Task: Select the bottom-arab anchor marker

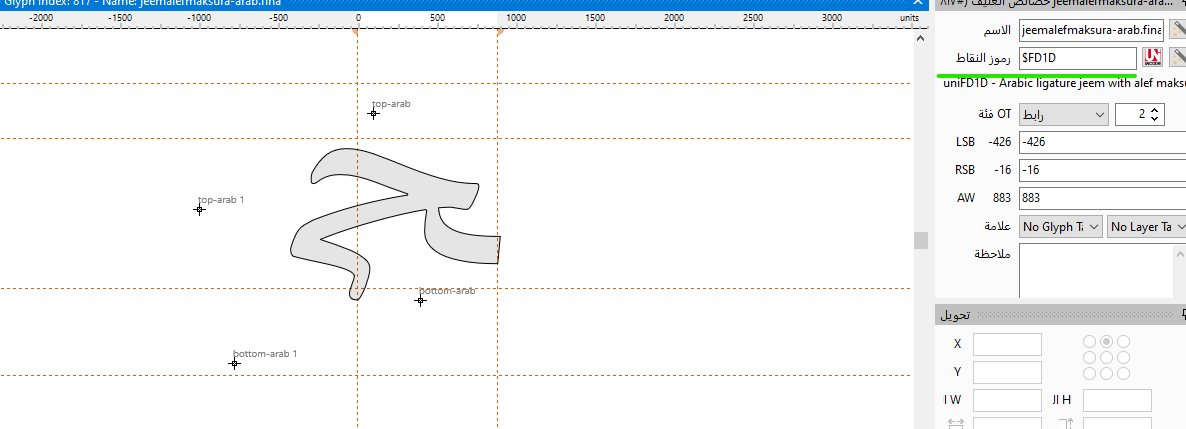Action: coord(420,300)
